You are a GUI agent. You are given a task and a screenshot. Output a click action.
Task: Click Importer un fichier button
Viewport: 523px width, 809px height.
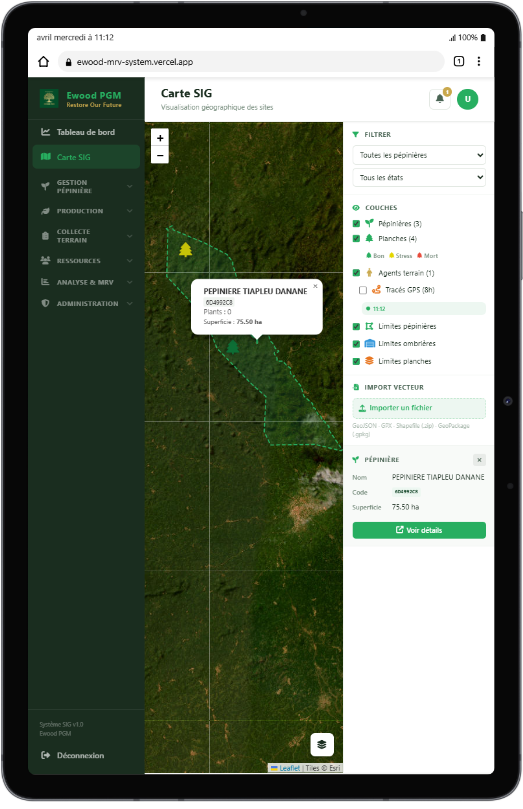419,408
